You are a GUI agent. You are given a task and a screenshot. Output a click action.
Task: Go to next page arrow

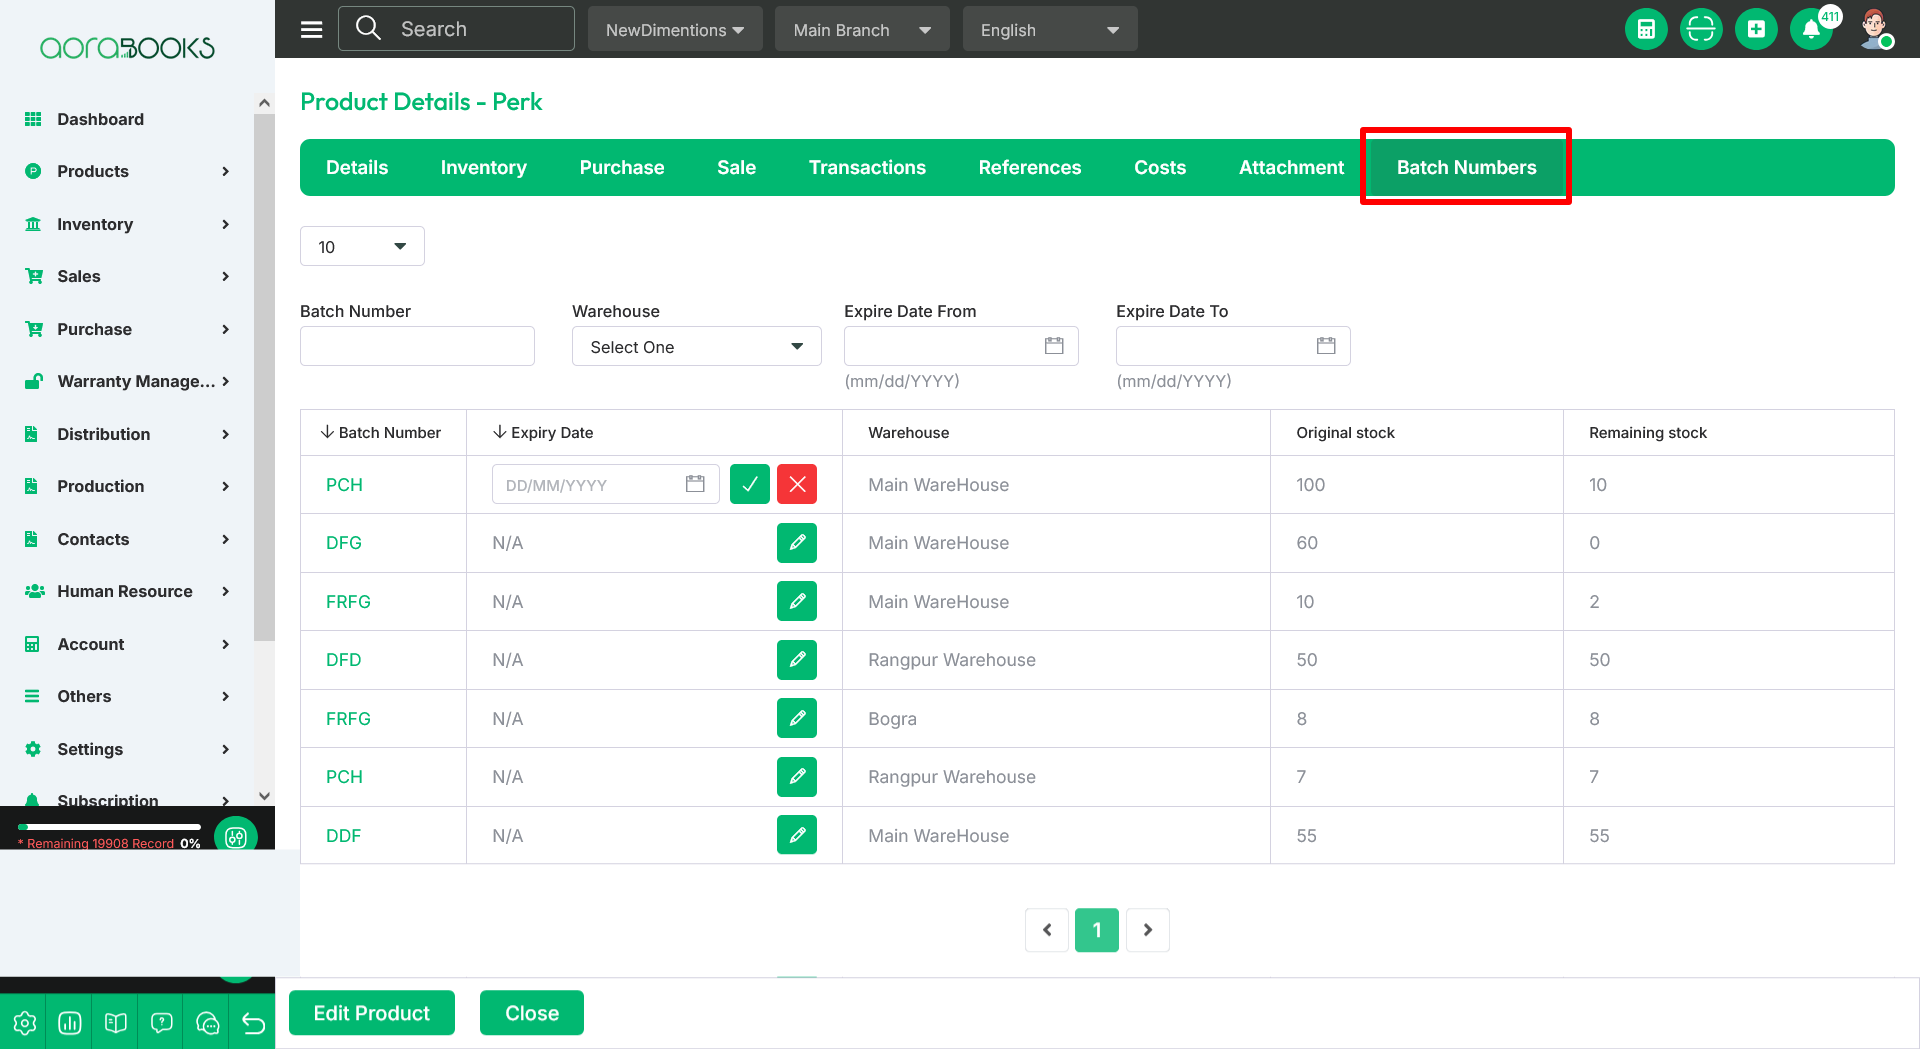coord(1148,930)
